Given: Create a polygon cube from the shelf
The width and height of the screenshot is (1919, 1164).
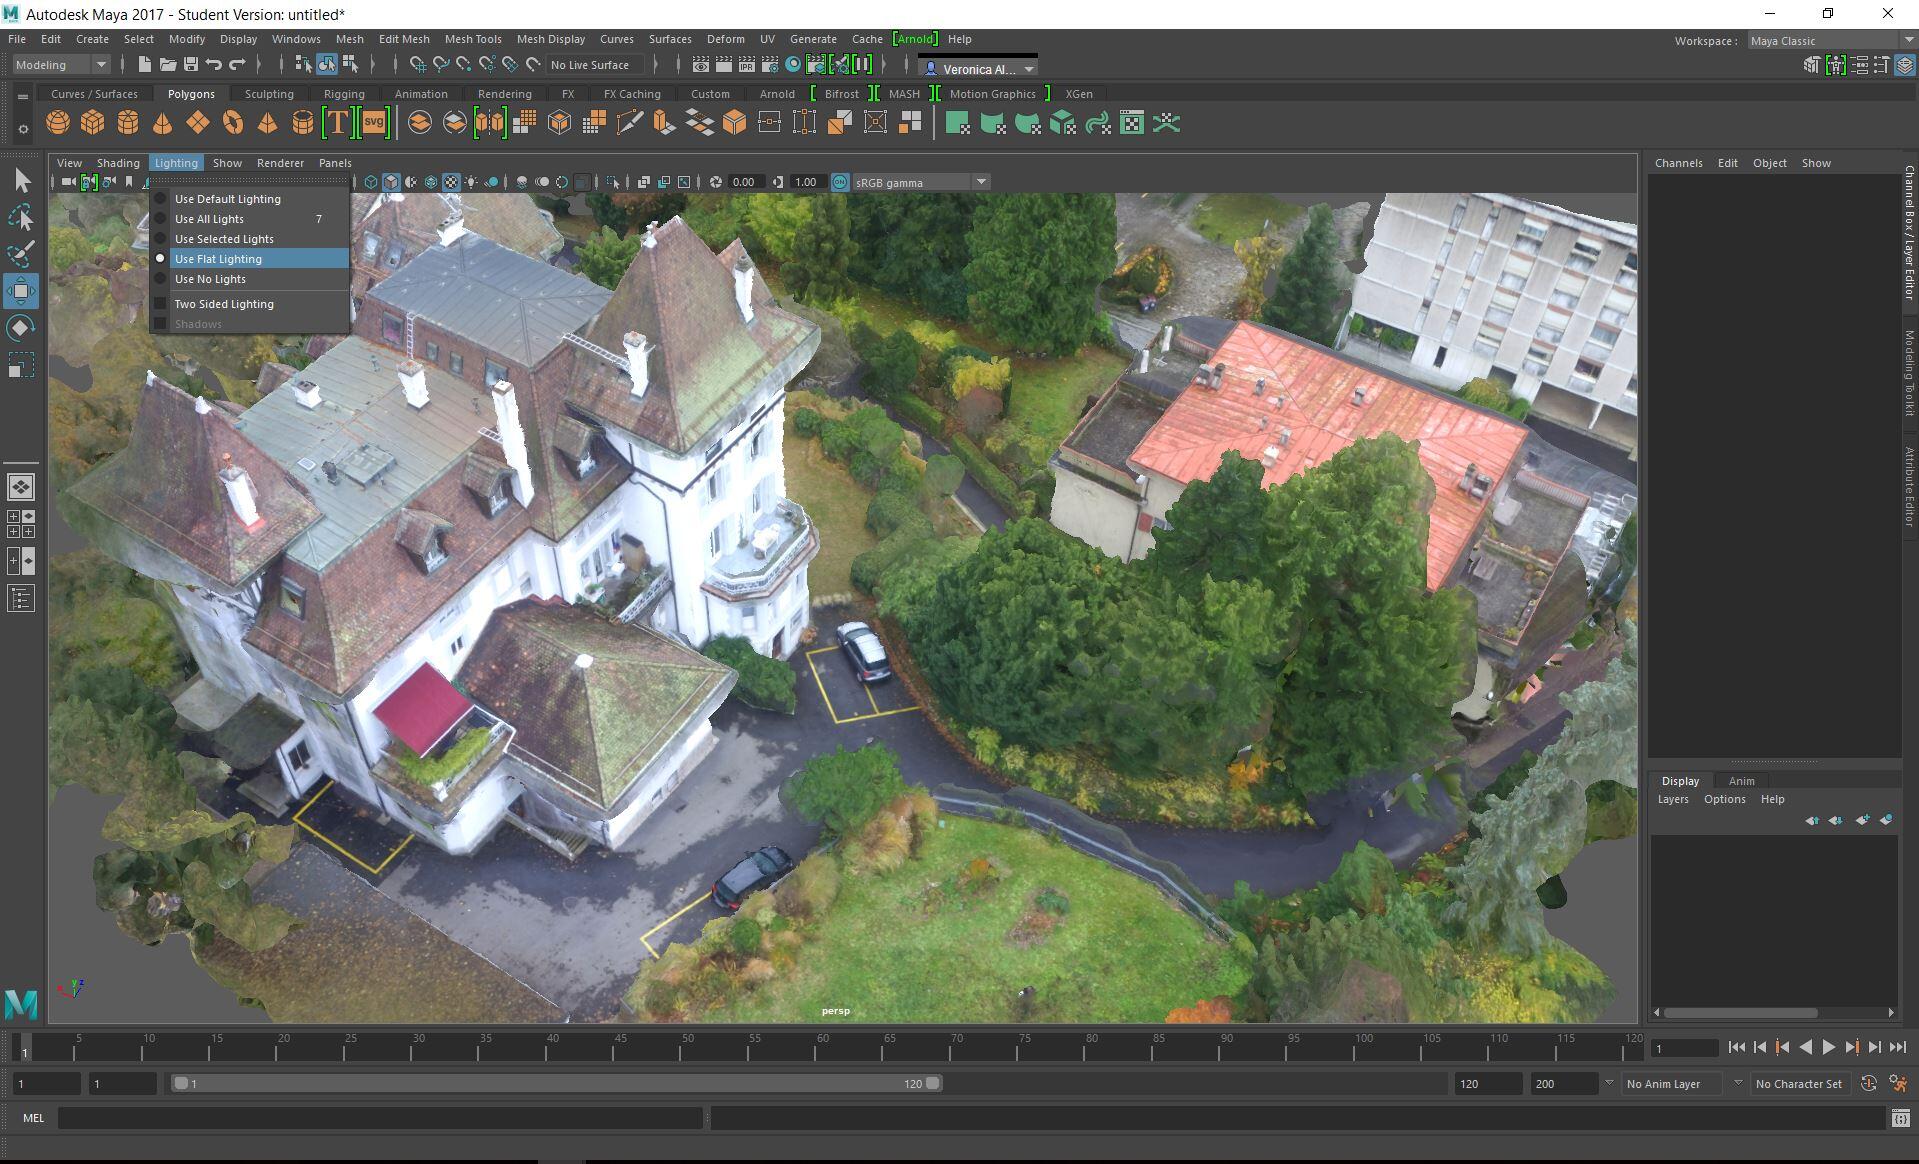Looking at the screenshot, I should click(92, 122).
